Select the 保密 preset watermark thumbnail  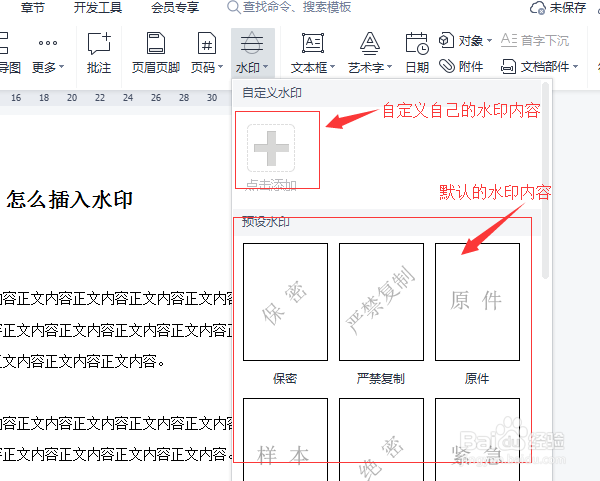285,302
